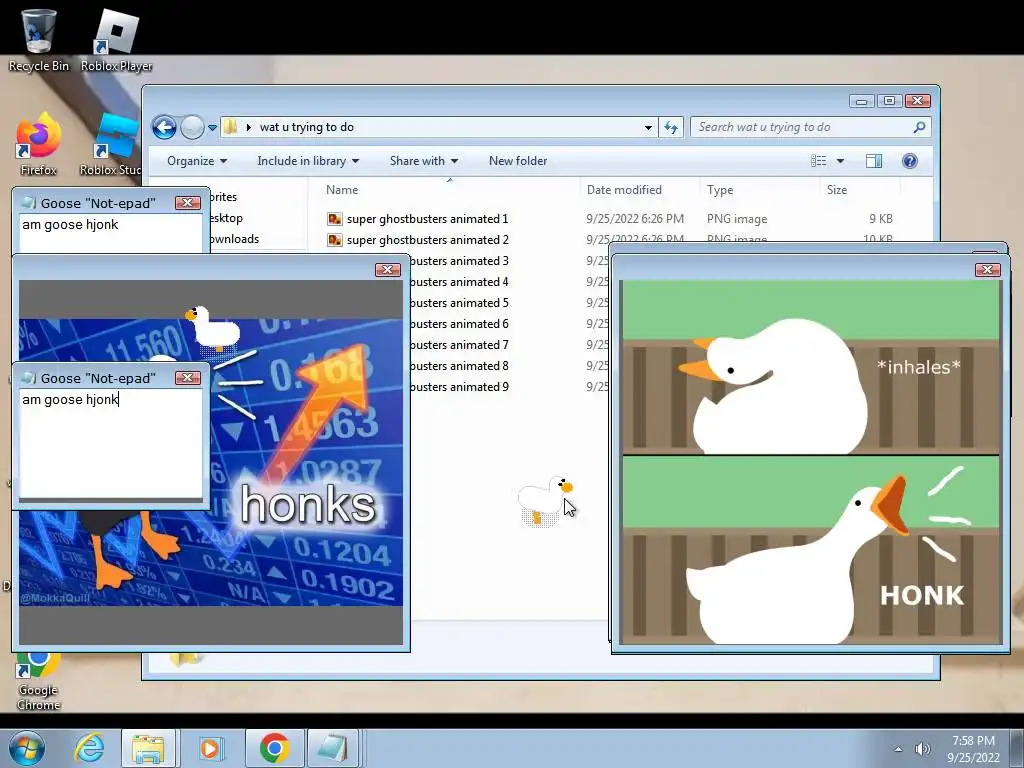1024x768 pixels.
Task: Change your view icon in Explorer toolbar
Action: click(x=819, y=161)
